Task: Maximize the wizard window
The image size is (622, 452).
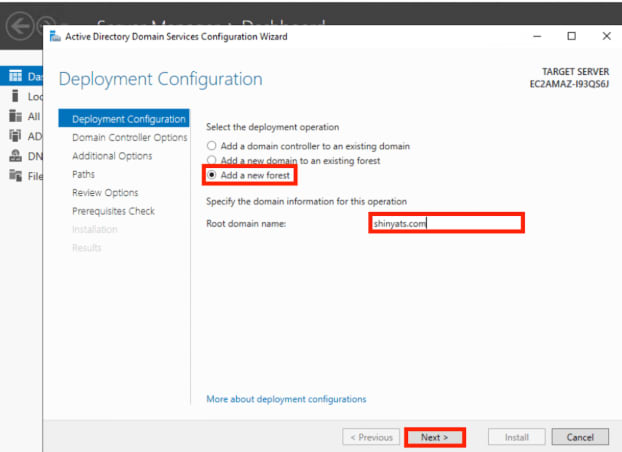Action: pyautogui.click(x=572, y=36)
